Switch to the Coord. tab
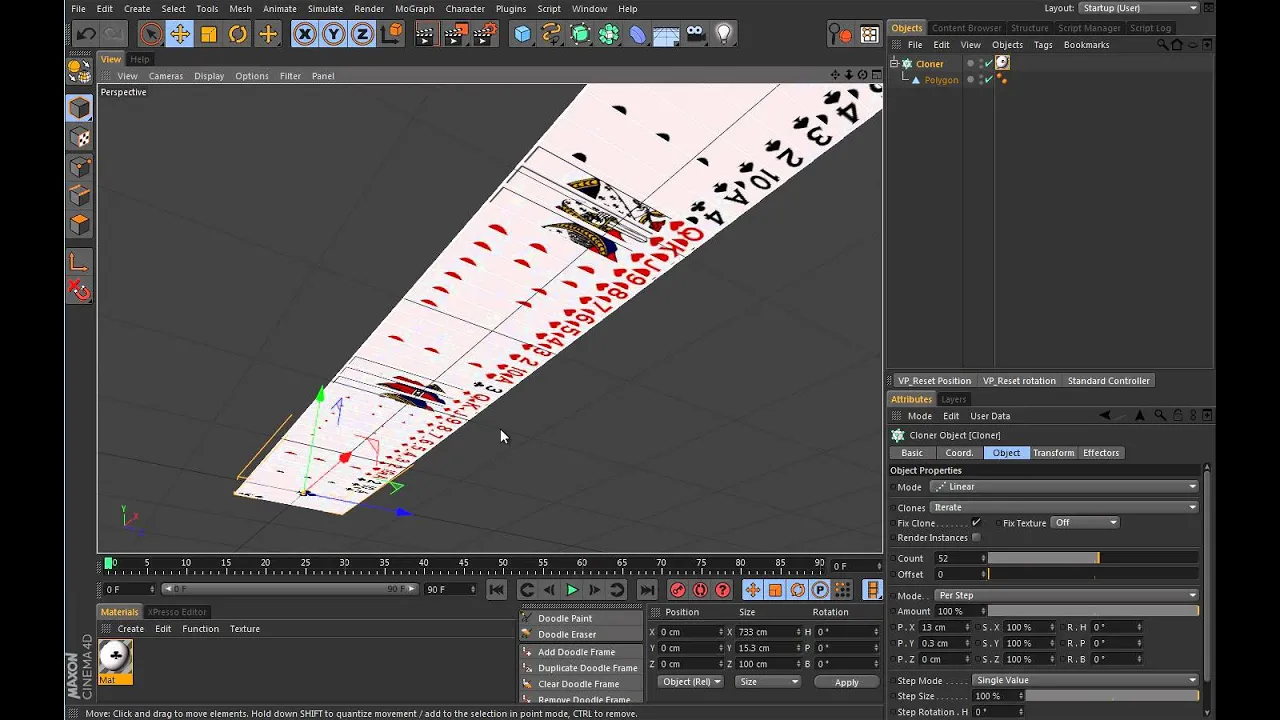This screenshot has height=720, width=1280. [959, 453]
